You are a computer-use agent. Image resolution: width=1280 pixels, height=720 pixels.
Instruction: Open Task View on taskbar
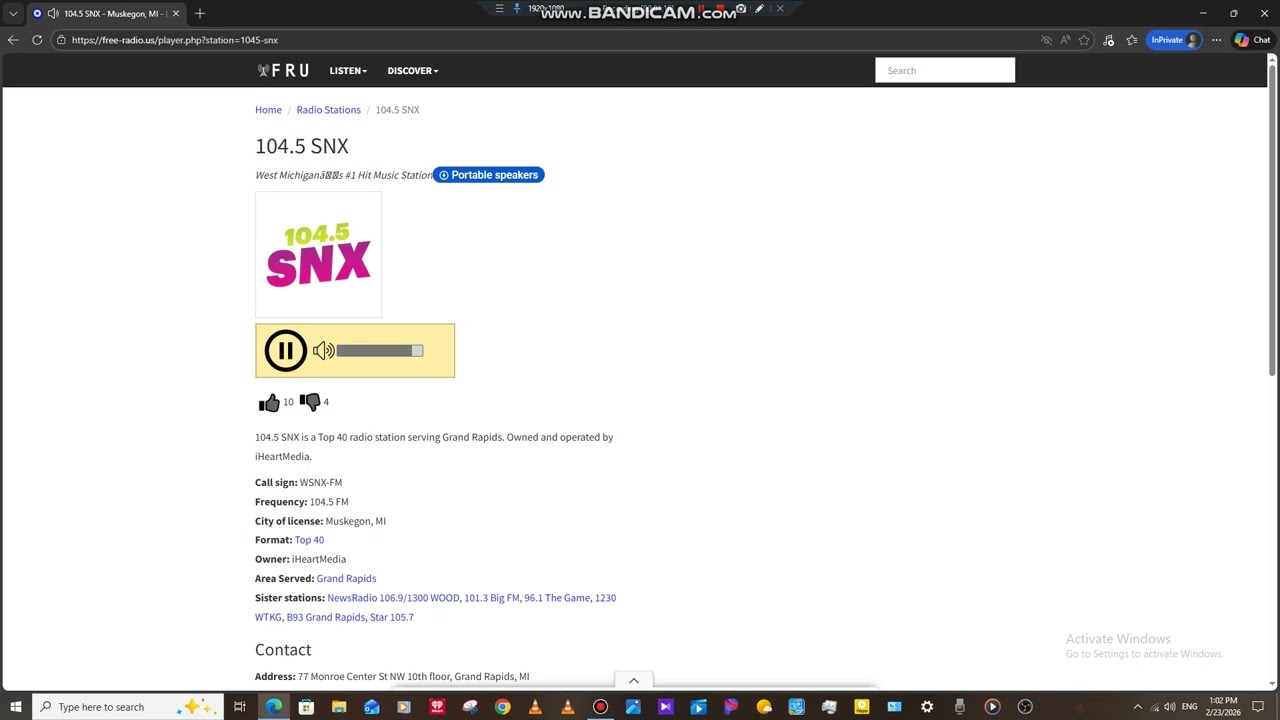pos(240,707)
